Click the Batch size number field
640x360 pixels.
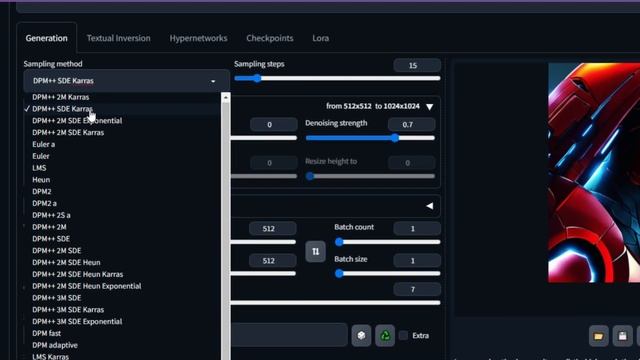coord(417,260)
